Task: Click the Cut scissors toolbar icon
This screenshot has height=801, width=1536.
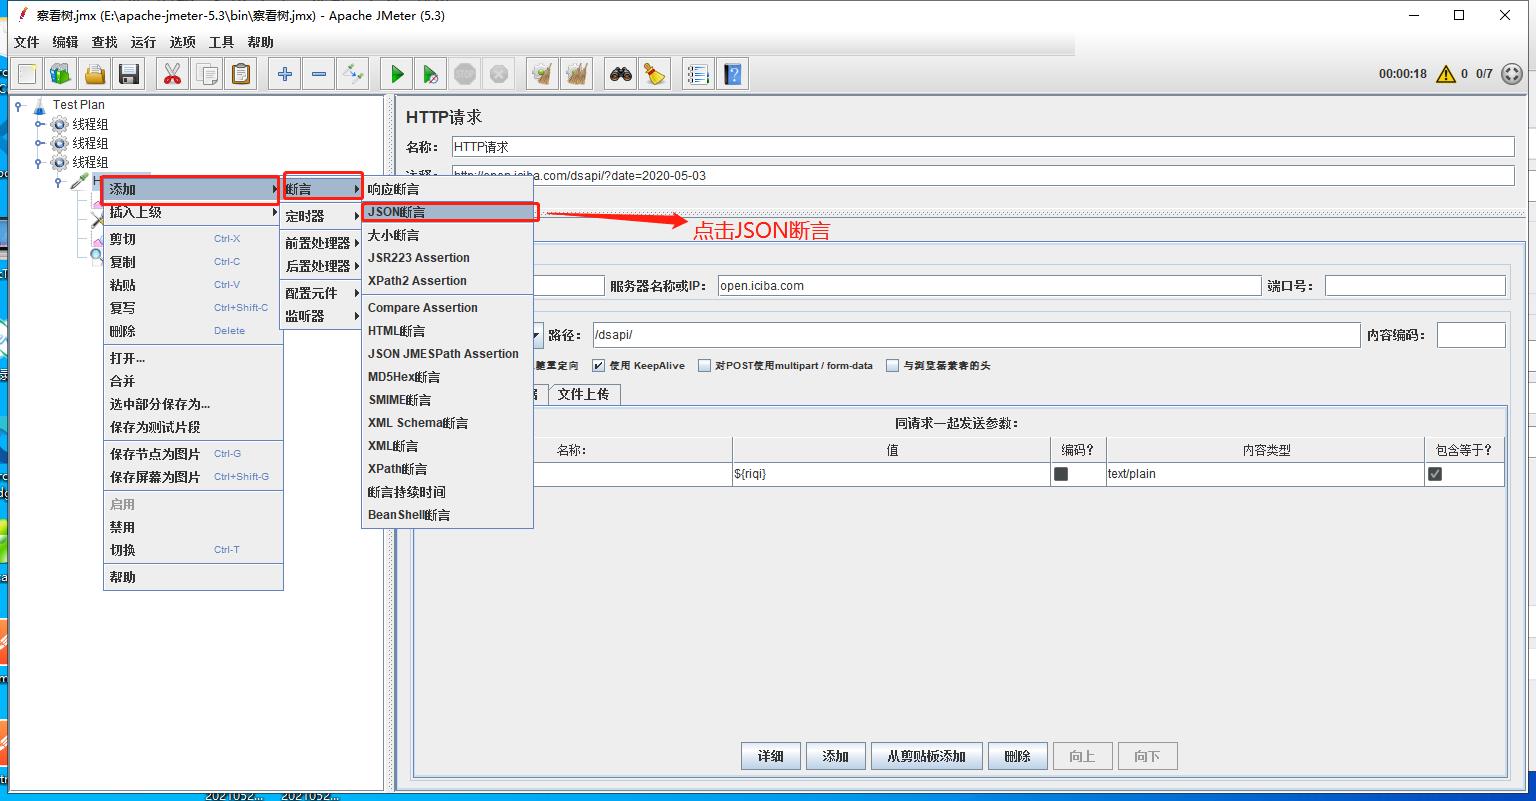Action: pos(173,74)
